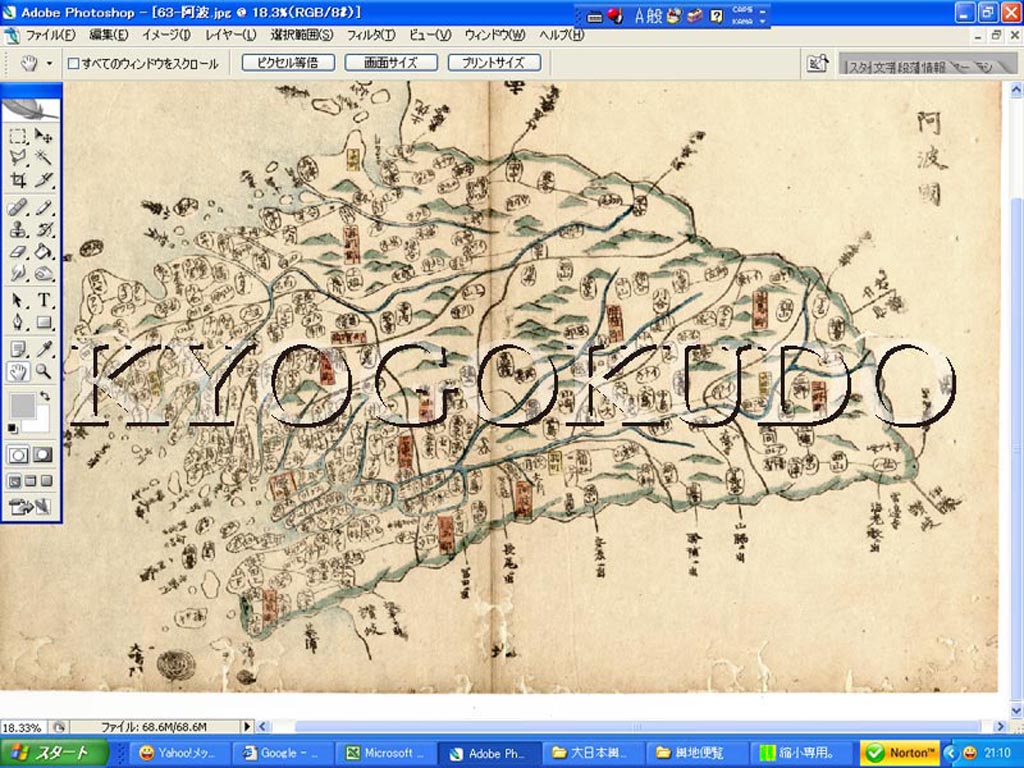The width and height of the screenshot is (1024, 768).
Task: Toggle KANA indicator on IME bar
Action: click(742, 21)
